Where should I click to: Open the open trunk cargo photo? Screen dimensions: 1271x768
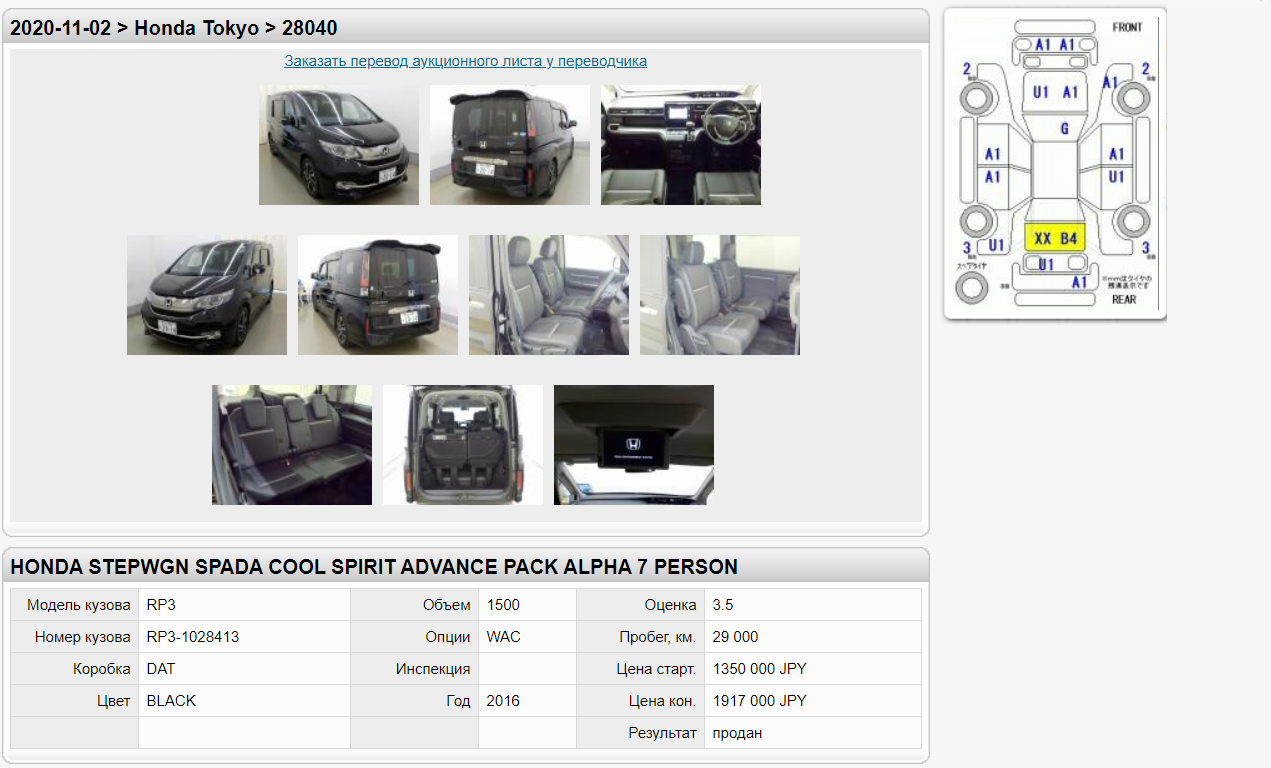click(463, 445)
